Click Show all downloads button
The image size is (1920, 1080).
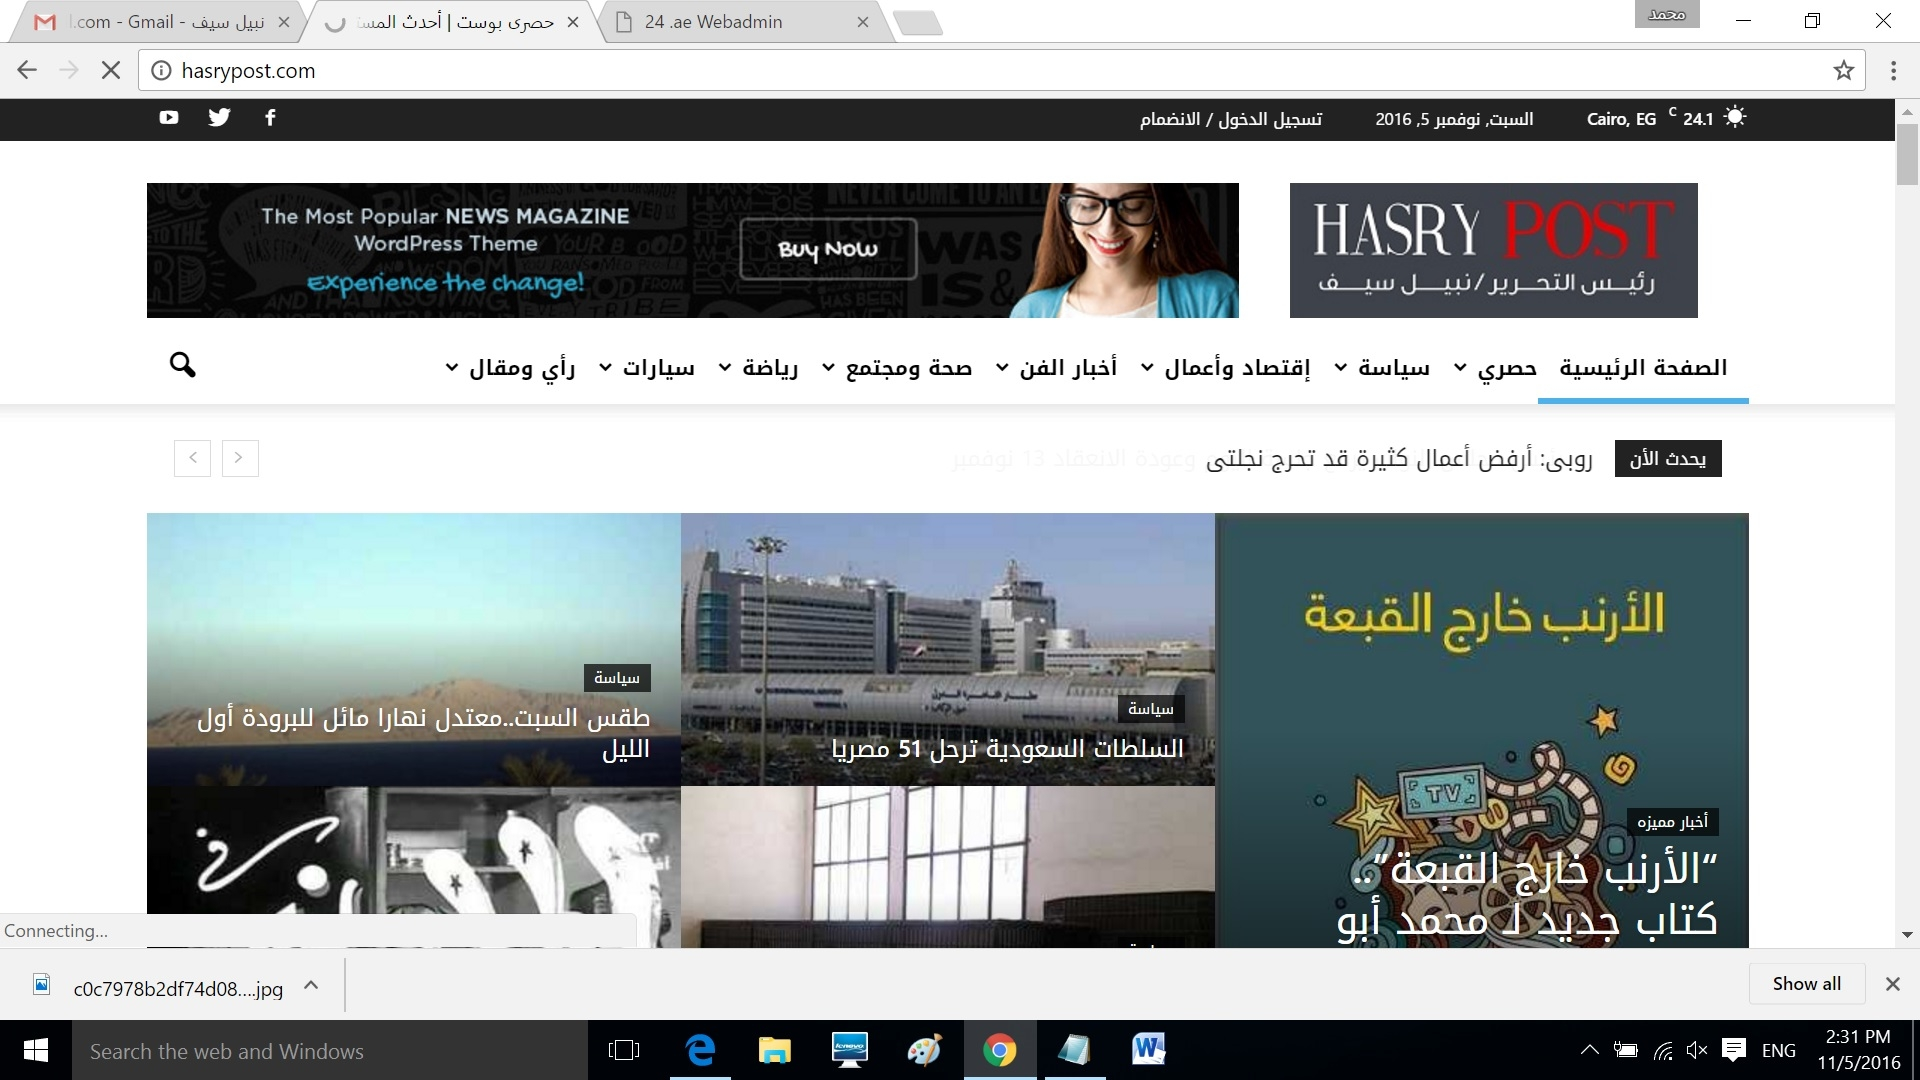(1806, 984)
